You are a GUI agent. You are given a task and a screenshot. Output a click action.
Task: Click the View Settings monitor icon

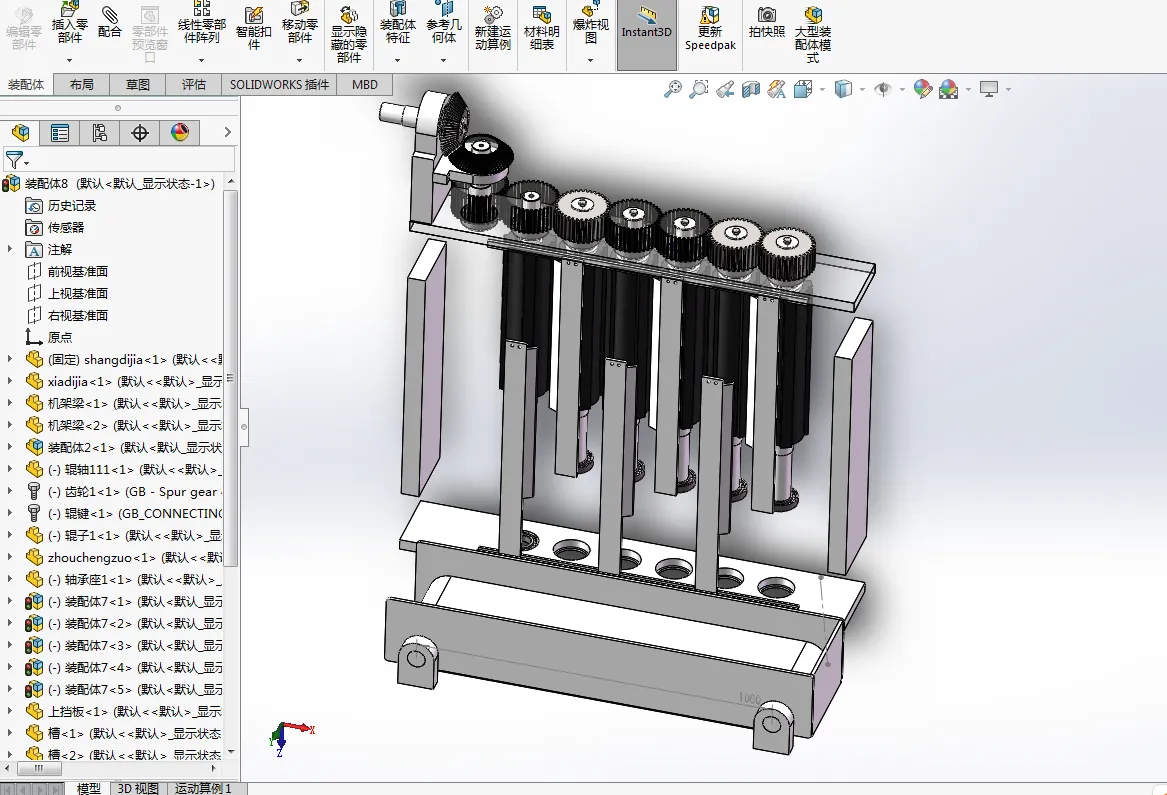tap(989, 89)
